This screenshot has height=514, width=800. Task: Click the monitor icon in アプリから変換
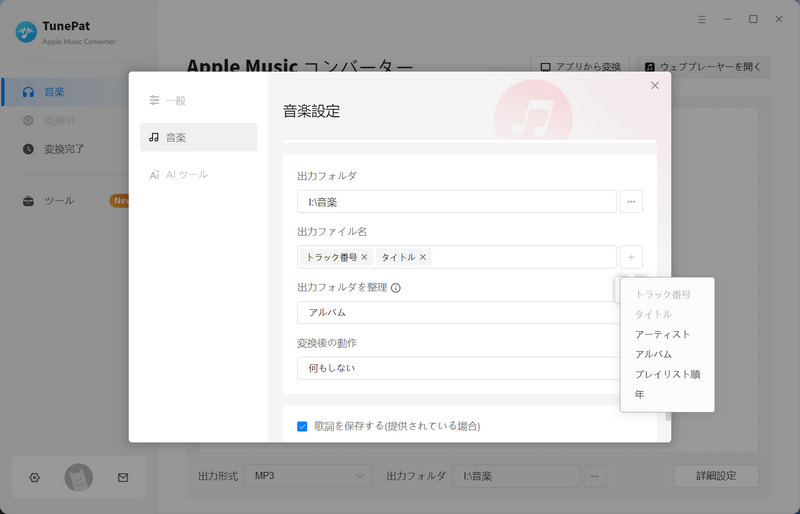(x=545, y=67)
